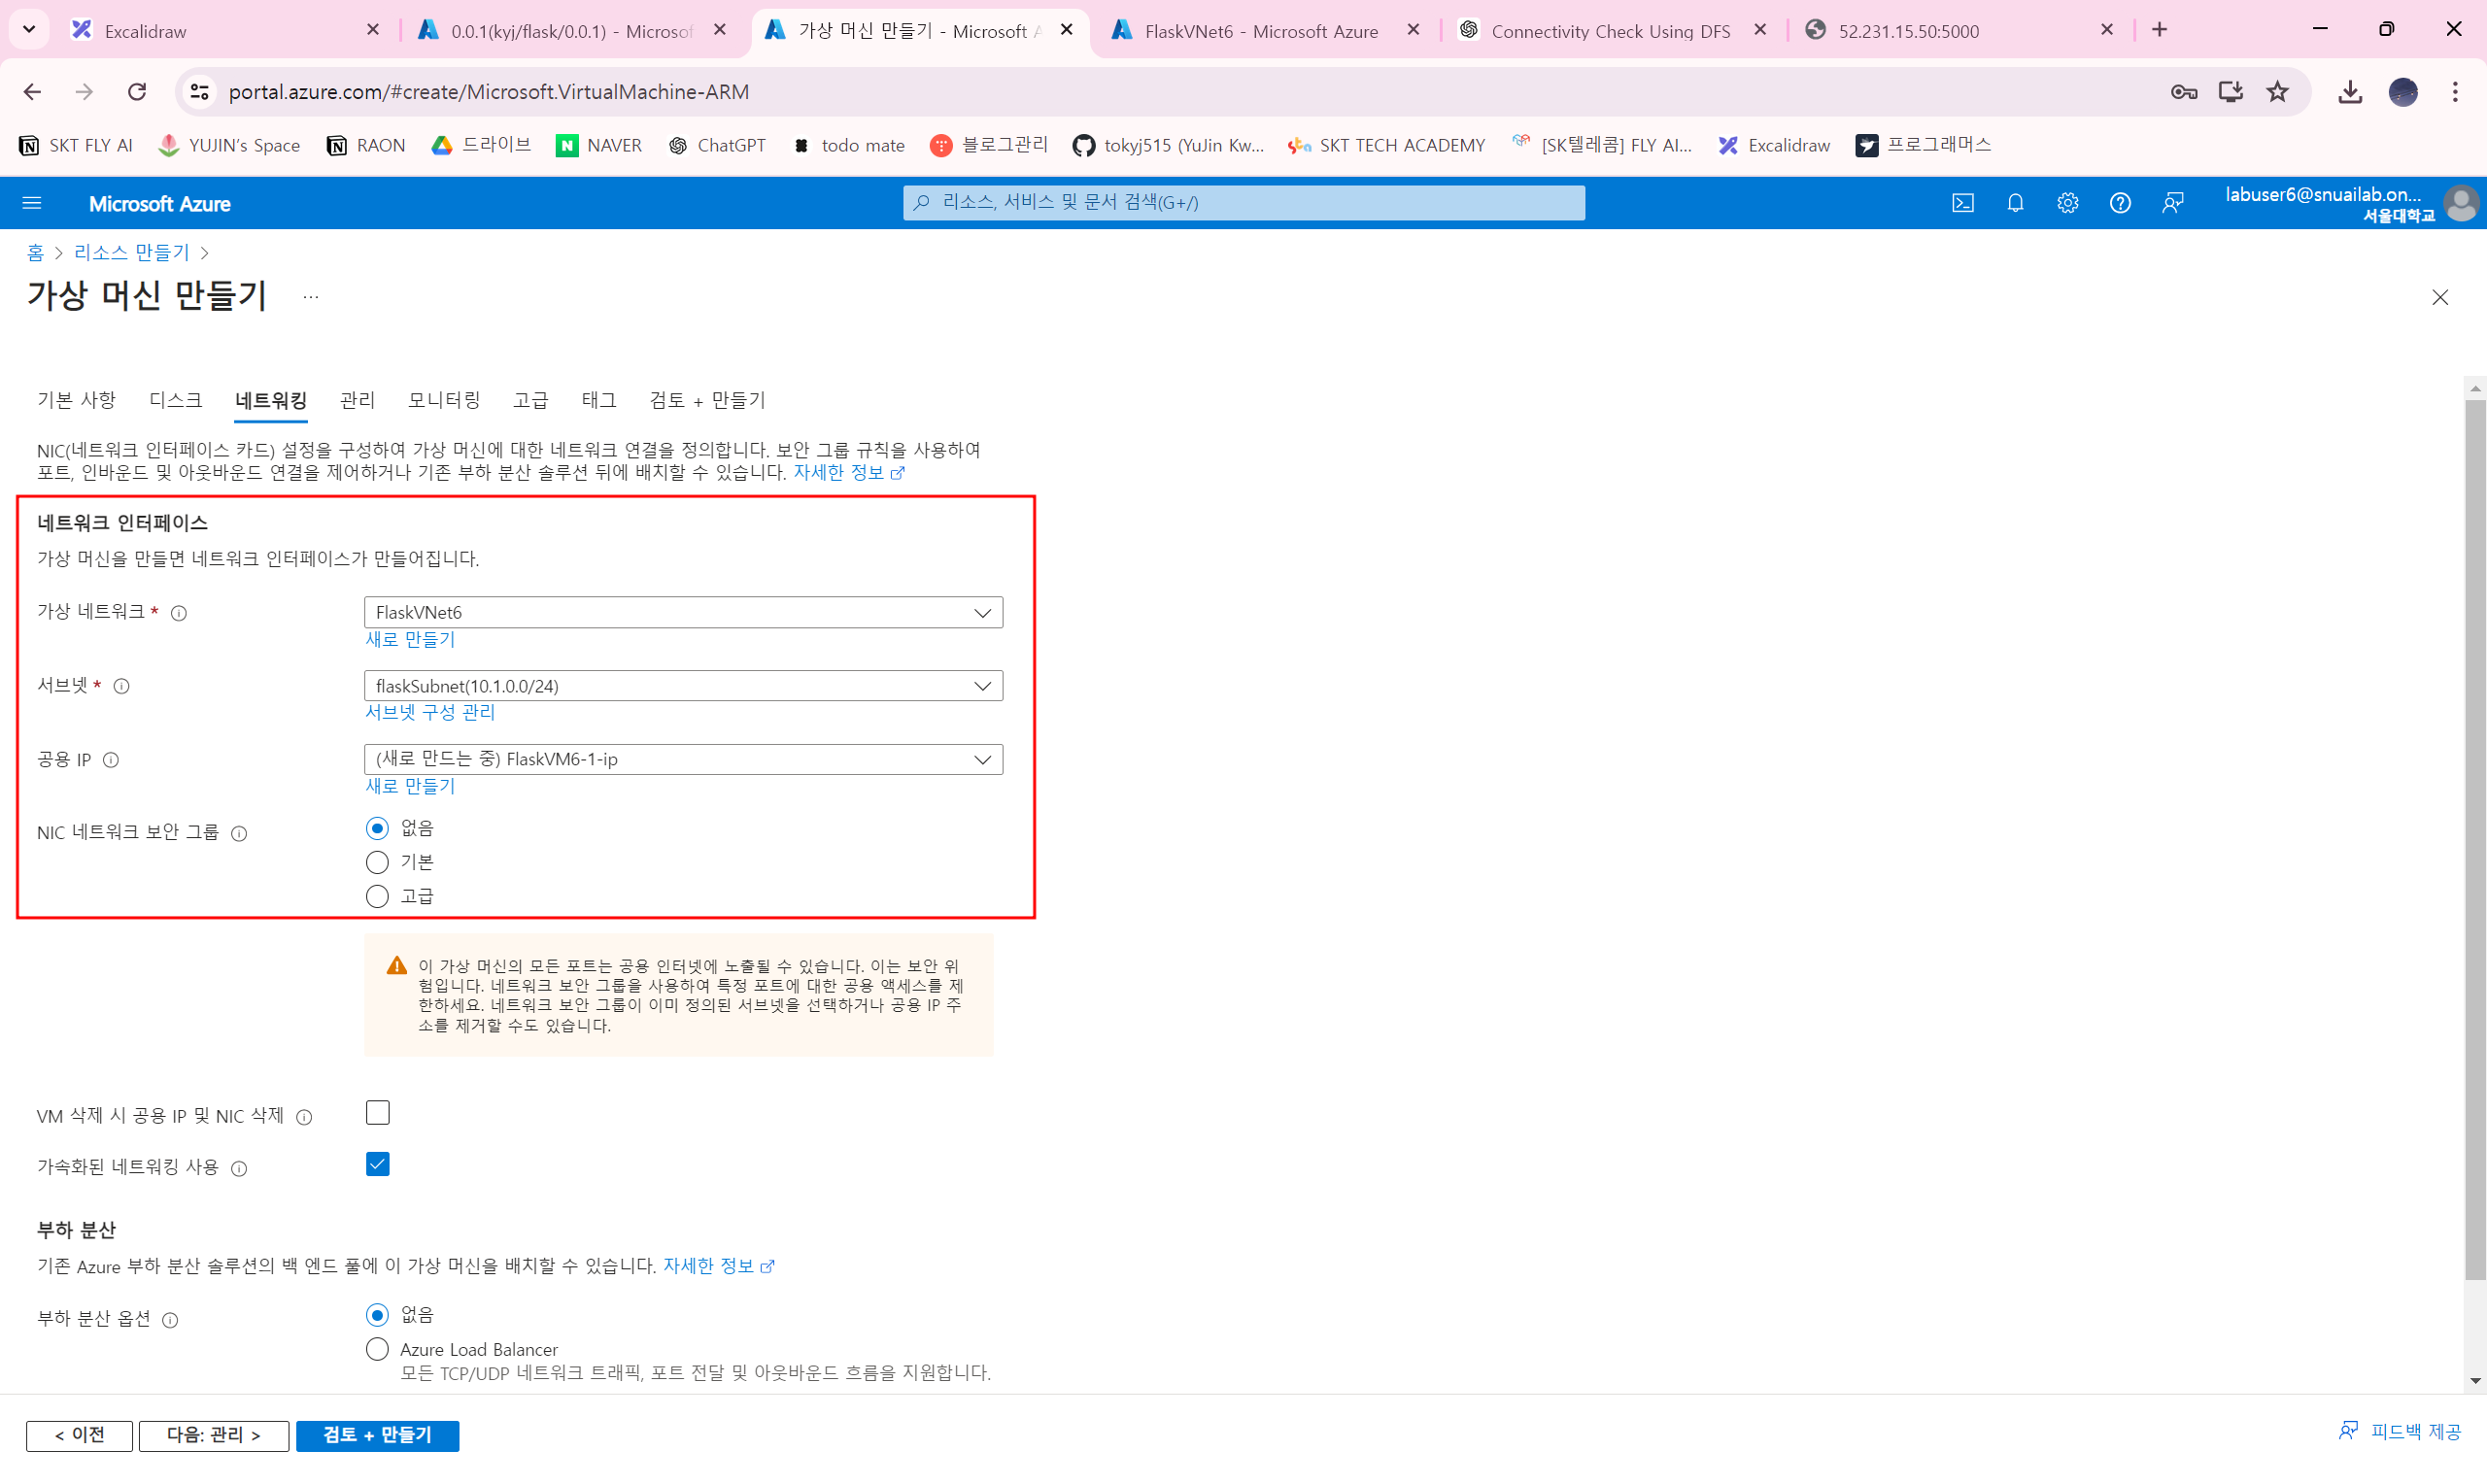Switch to 기본 사항 tab
Viewport: 2487px width, 1484px height.
pos(76,400)
